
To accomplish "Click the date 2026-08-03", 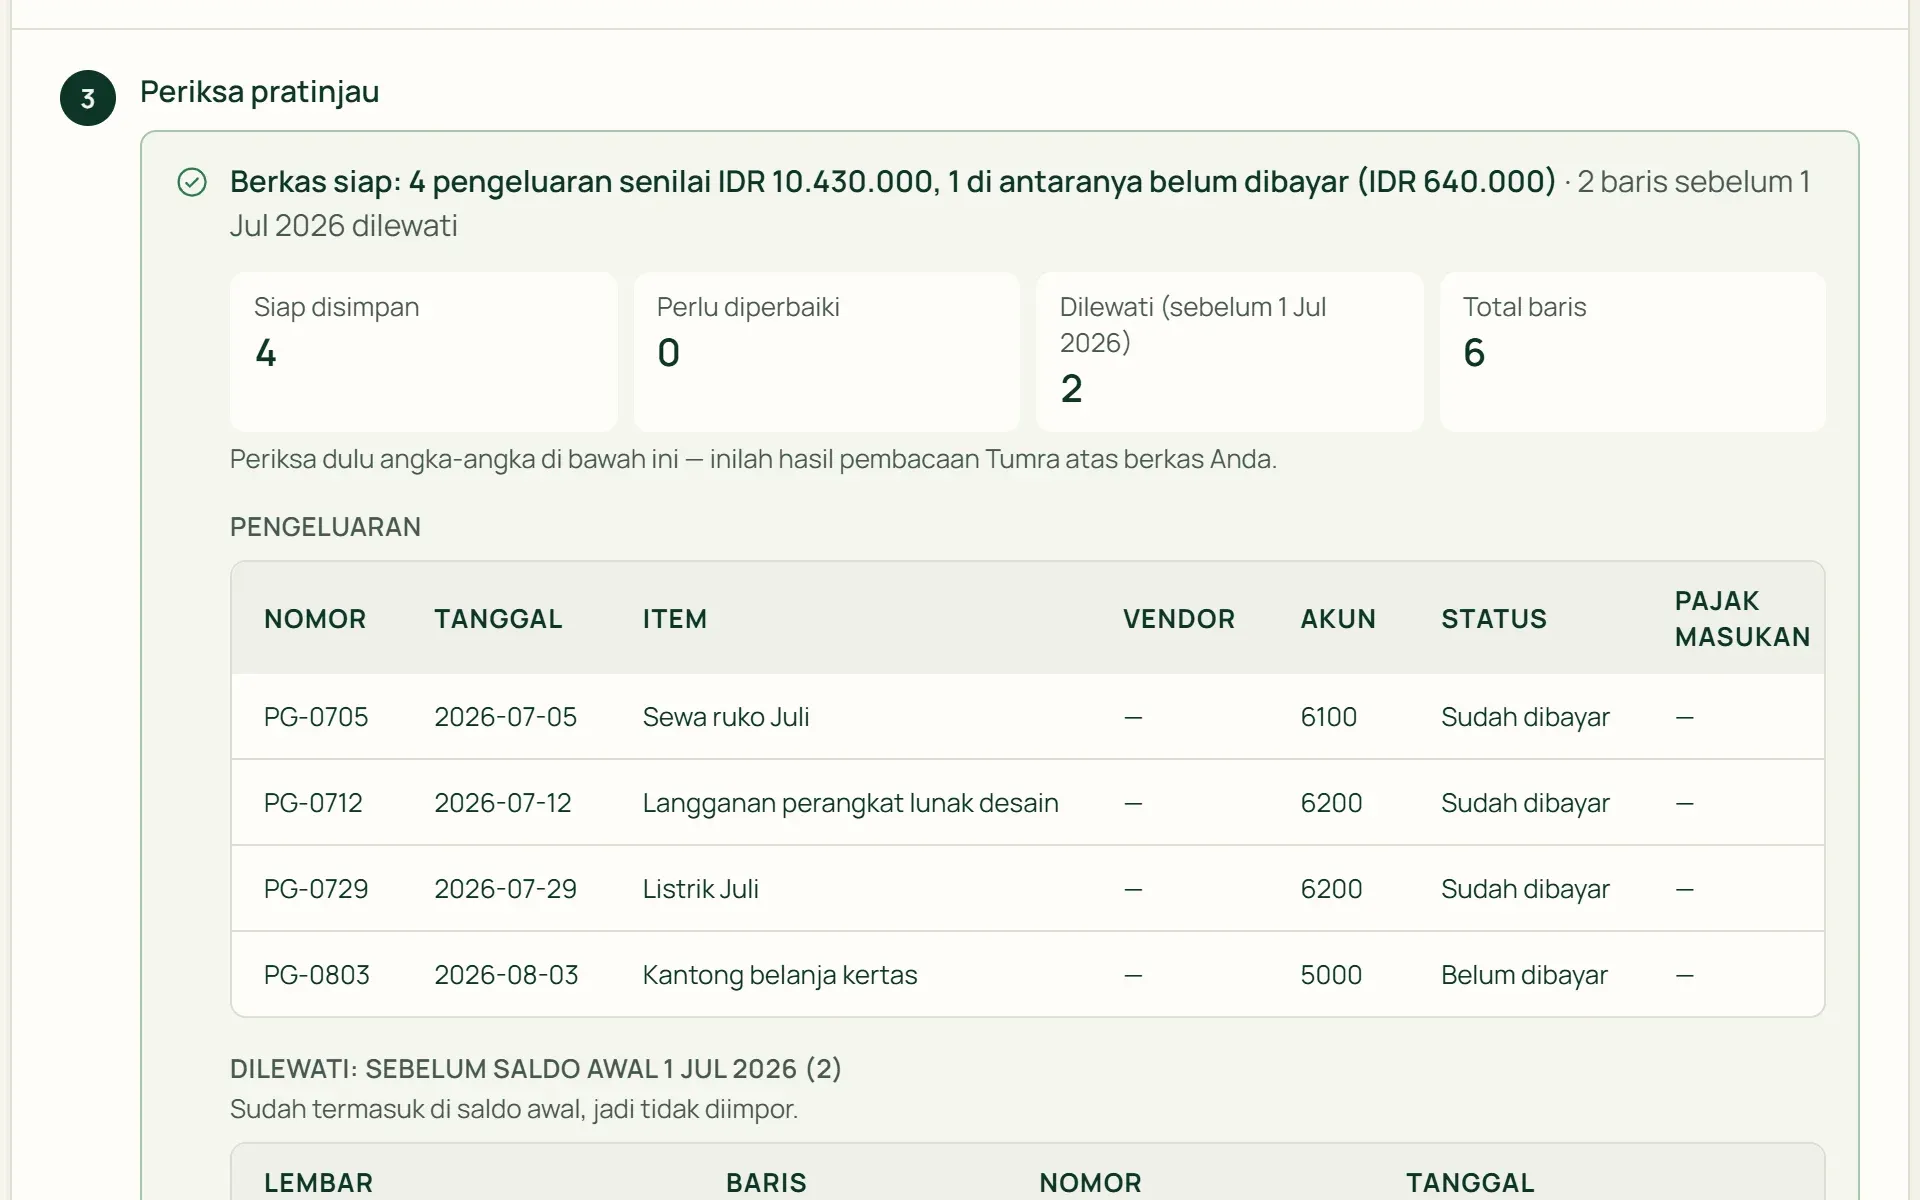I will (506, 975).
